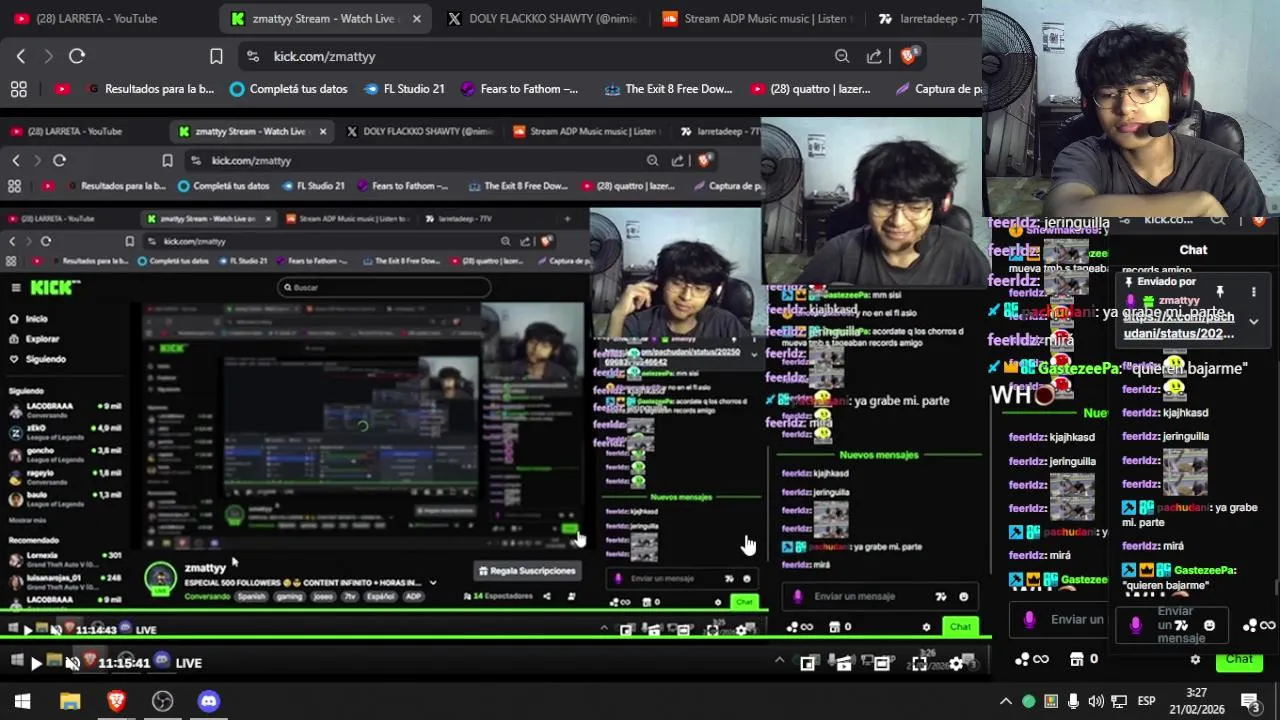Open the 'Nuevos mensajes' banner in streamed chat

pos(879,455)
